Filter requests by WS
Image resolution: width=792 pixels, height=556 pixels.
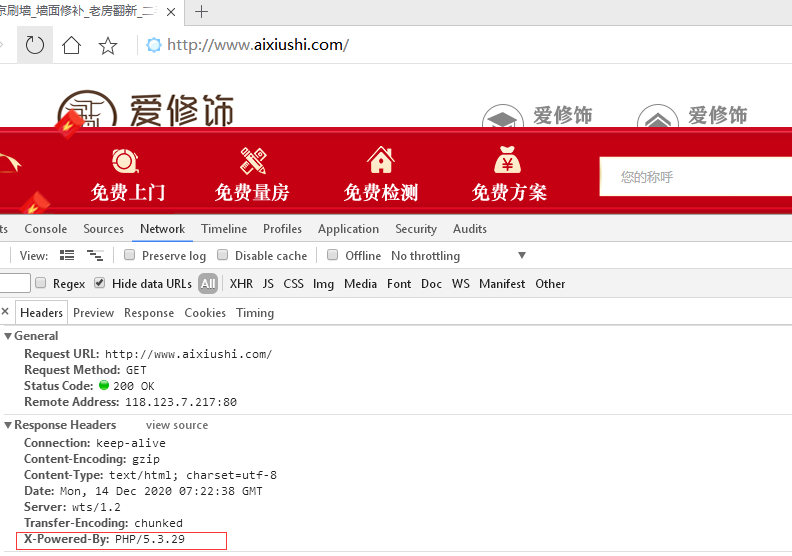pos(461,284)
